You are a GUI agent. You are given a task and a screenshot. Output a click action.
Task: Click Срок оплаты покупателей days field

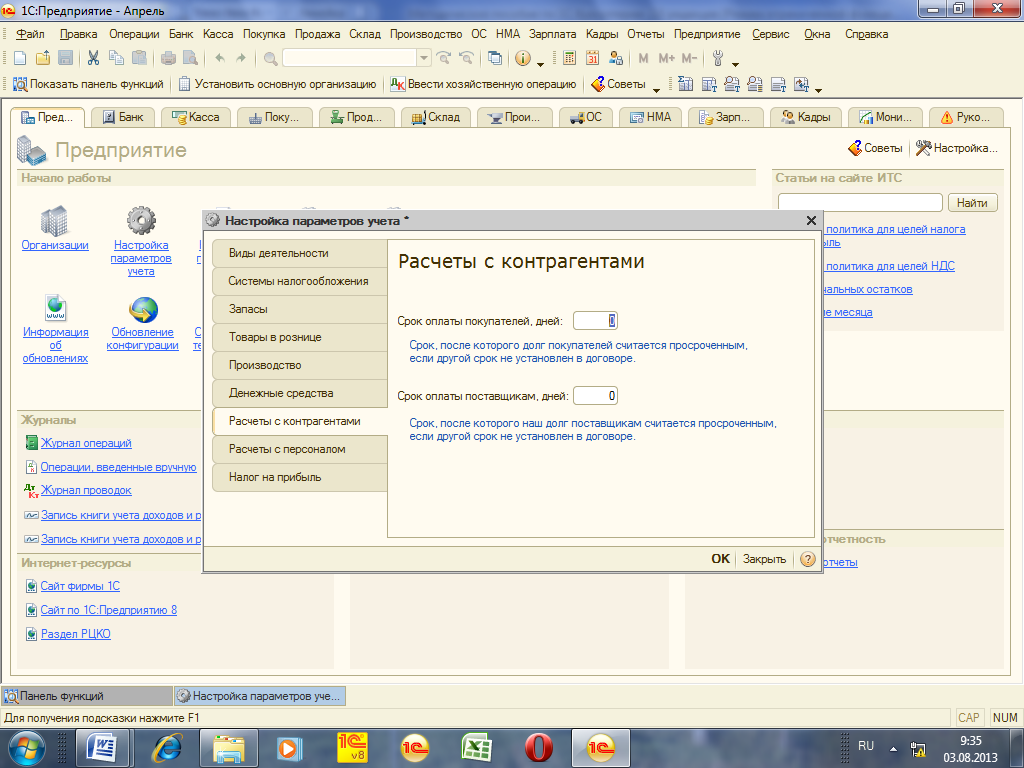tap(595, 321)
